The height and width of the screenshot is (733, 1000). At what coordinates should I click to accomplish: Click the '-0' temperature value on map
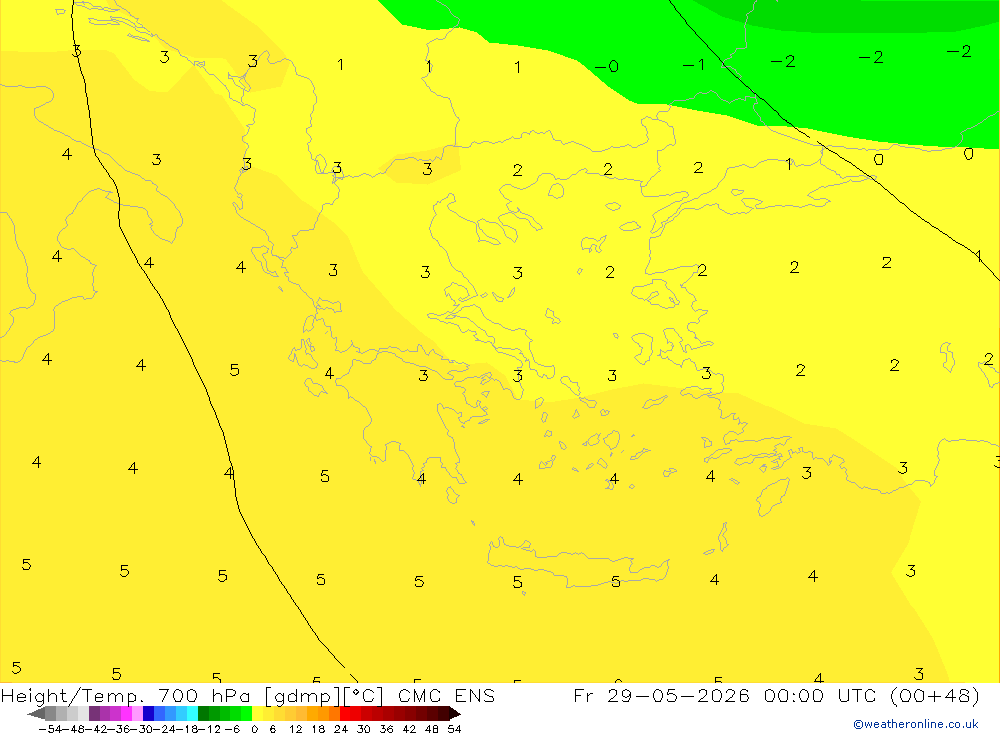[607, 66]
